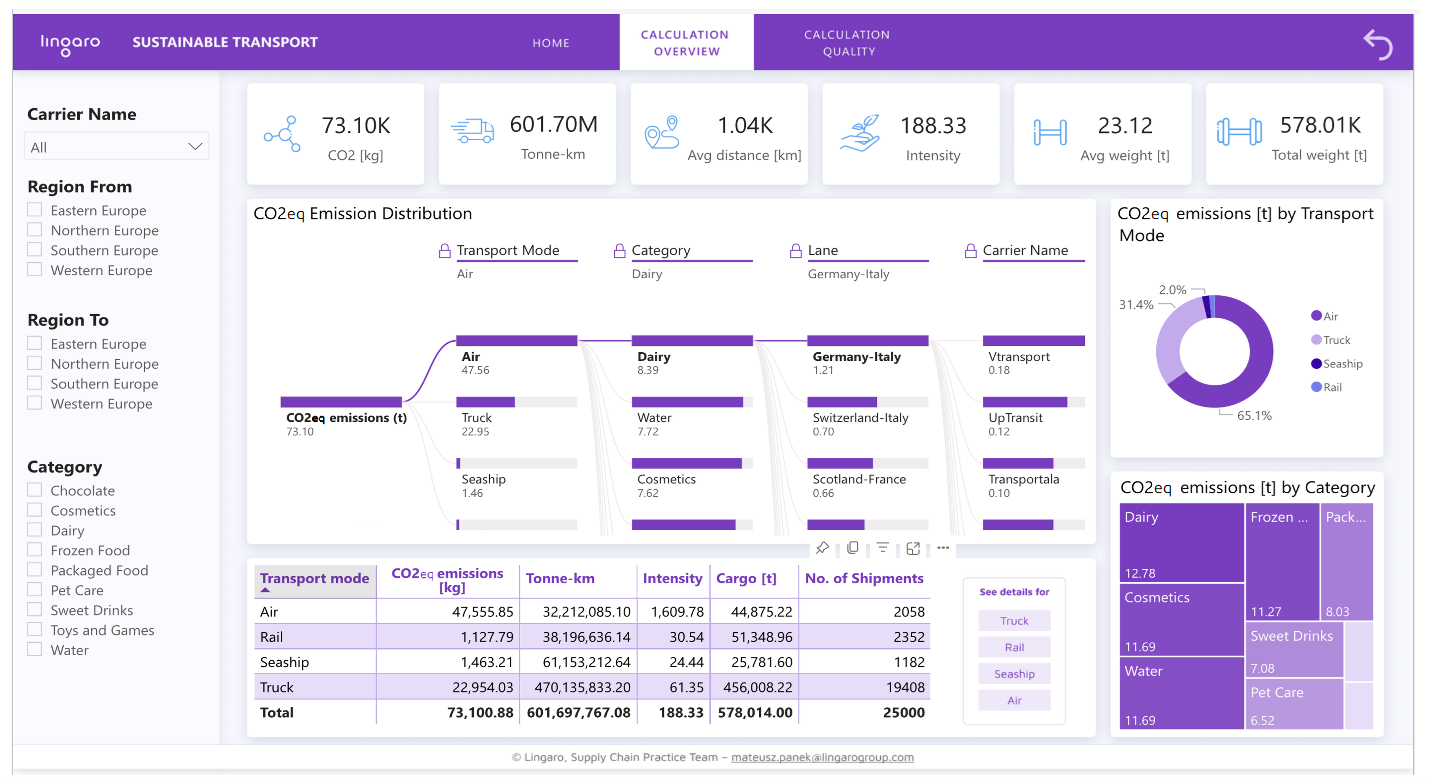
Task: Check Western Europe under Region To
Action: pos(35,403)
